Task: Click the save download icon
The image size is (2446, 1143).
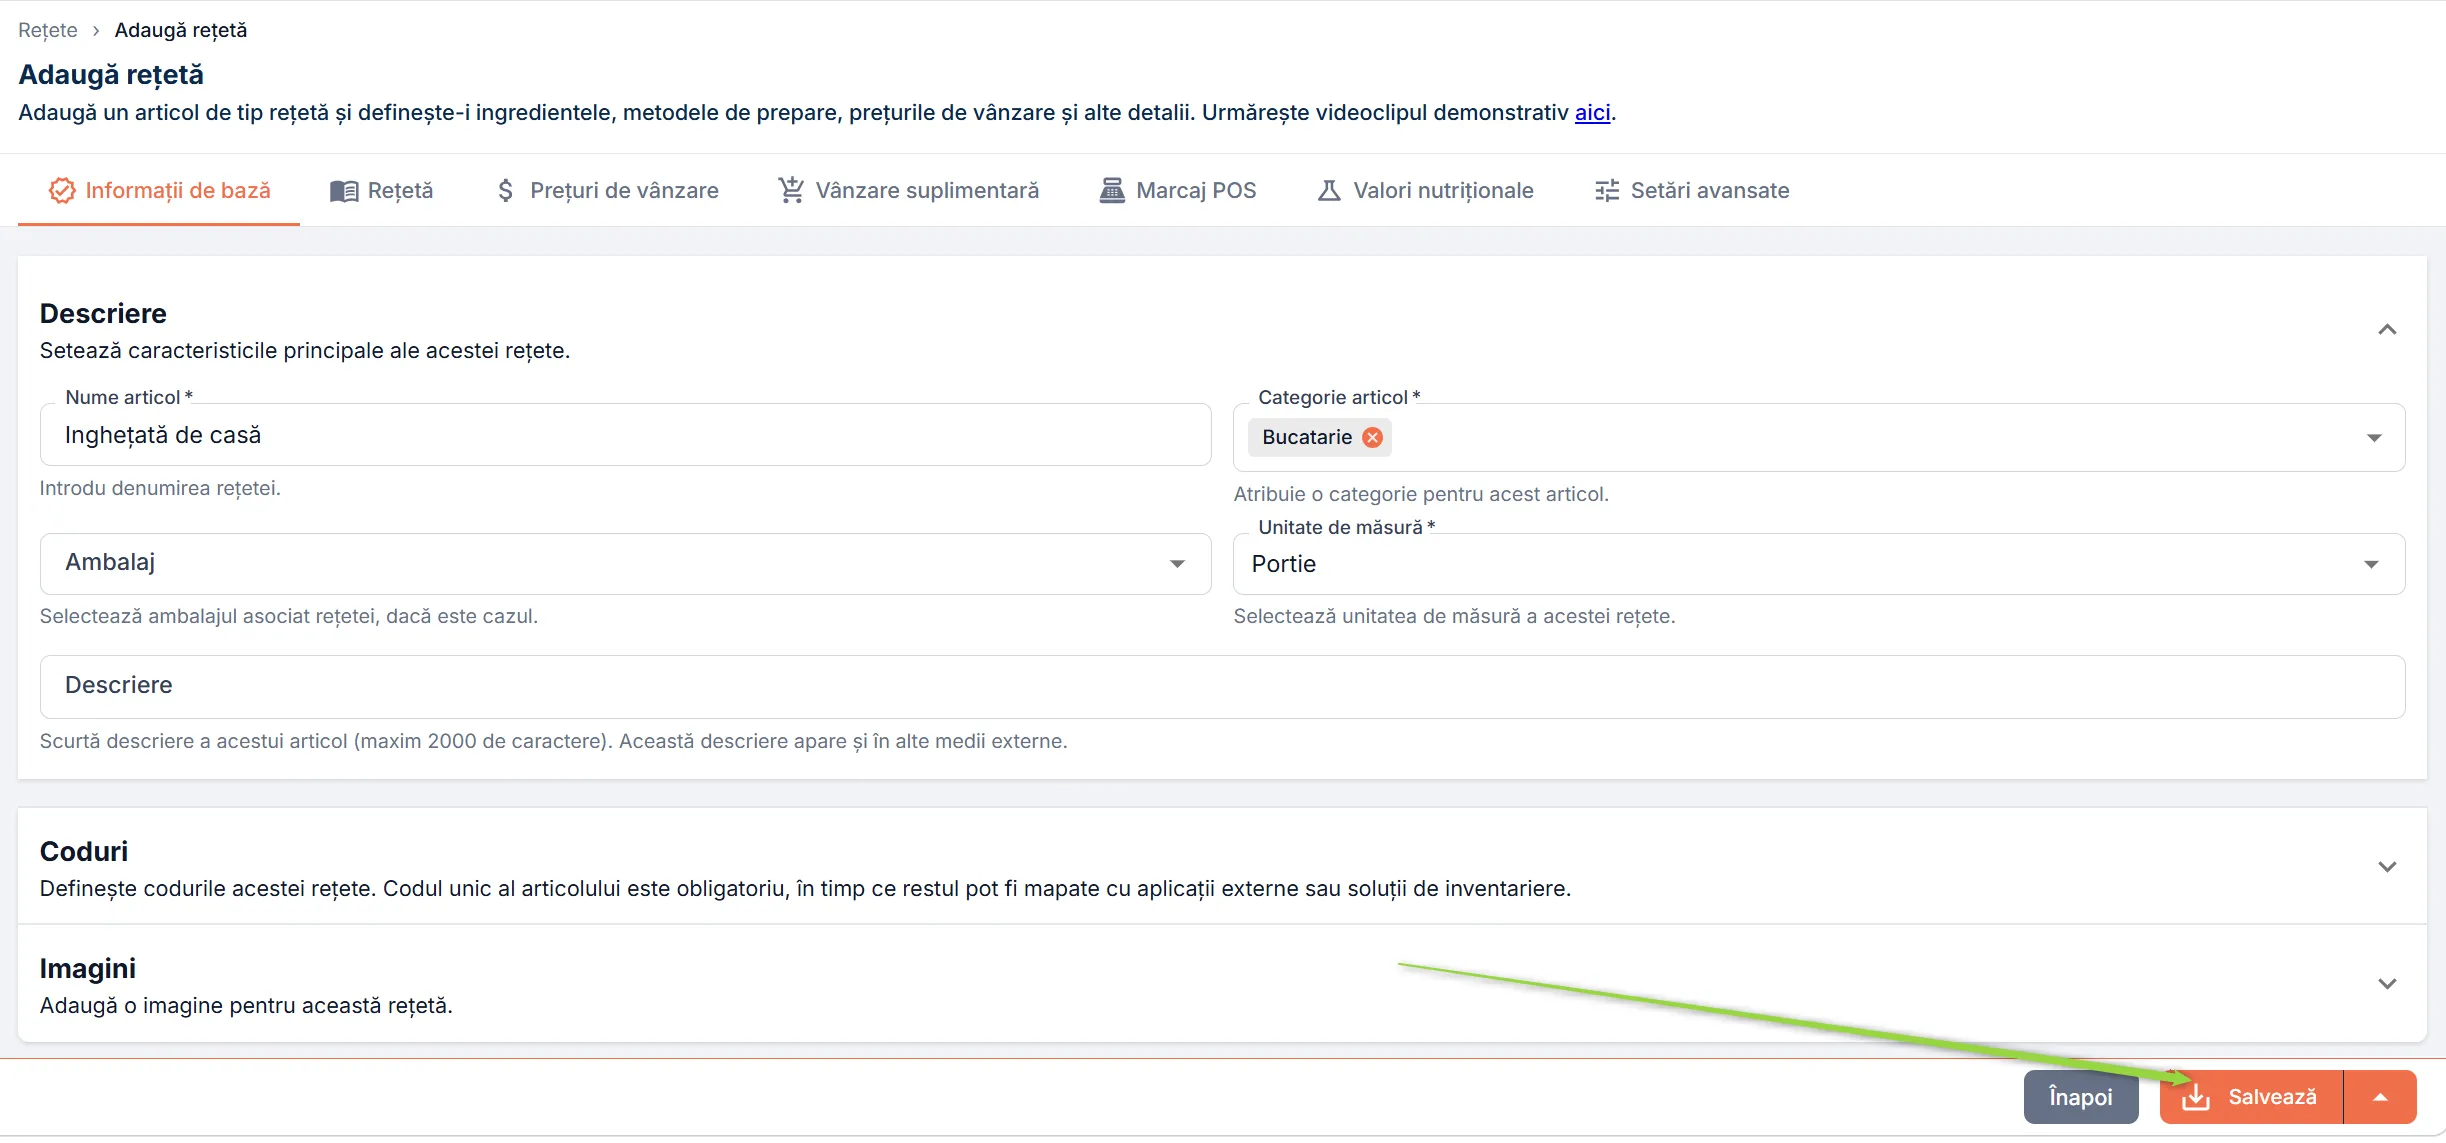Action: (x=2196, y=1097)
